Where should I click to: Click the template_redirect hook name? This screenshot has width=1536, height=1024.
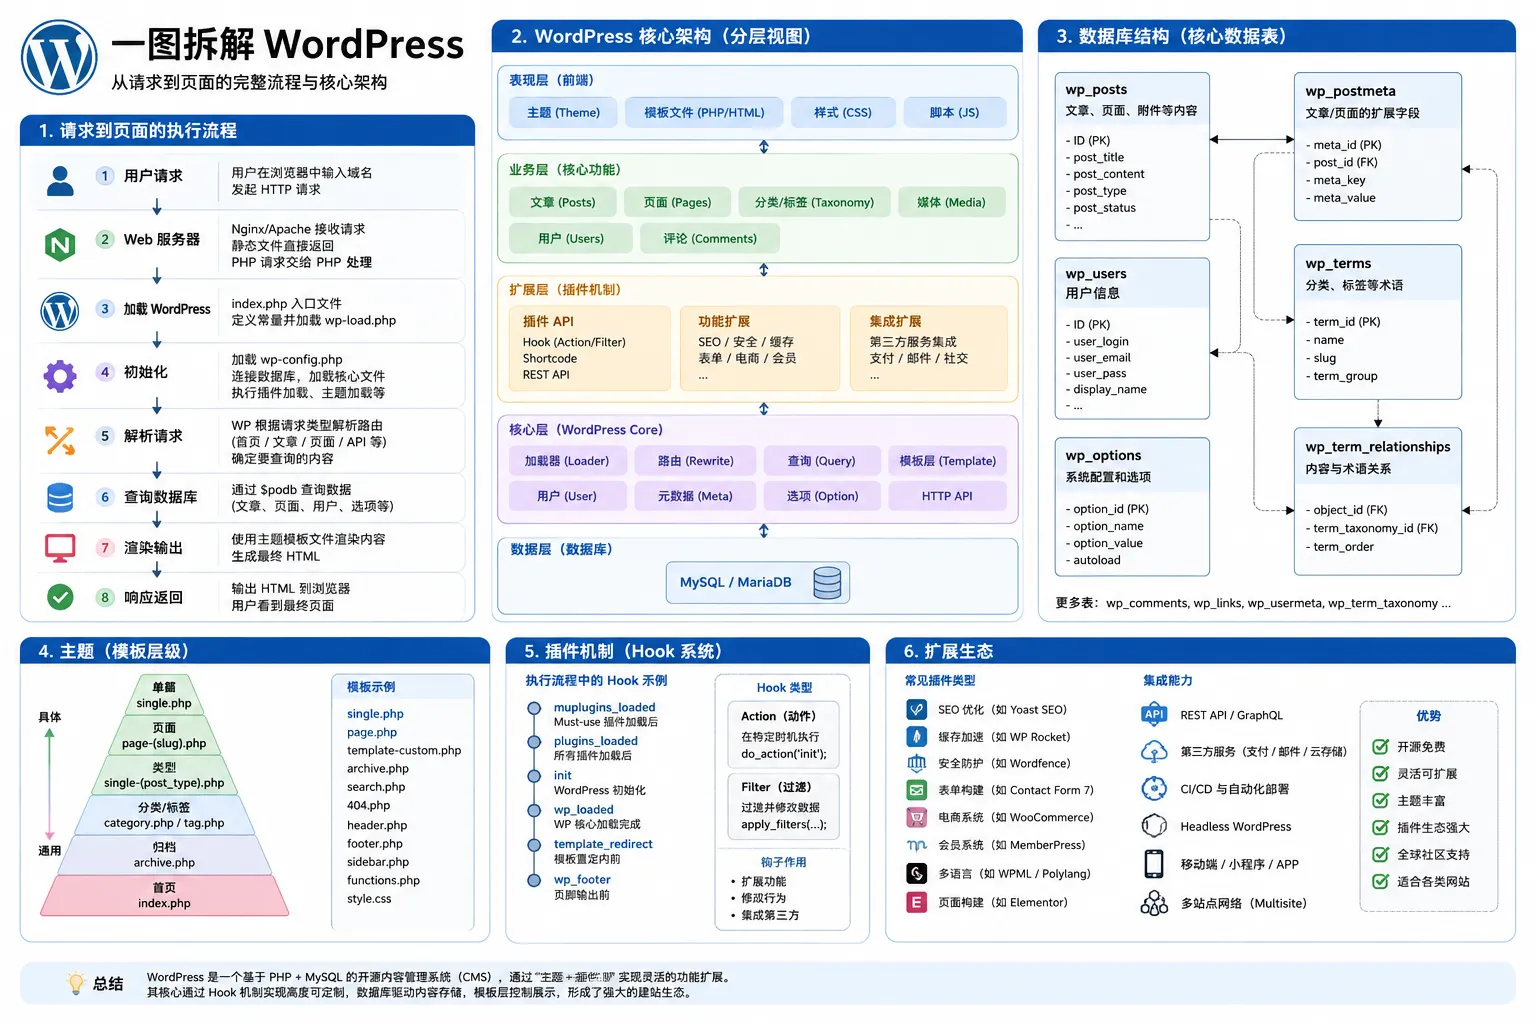coord(603,844)
